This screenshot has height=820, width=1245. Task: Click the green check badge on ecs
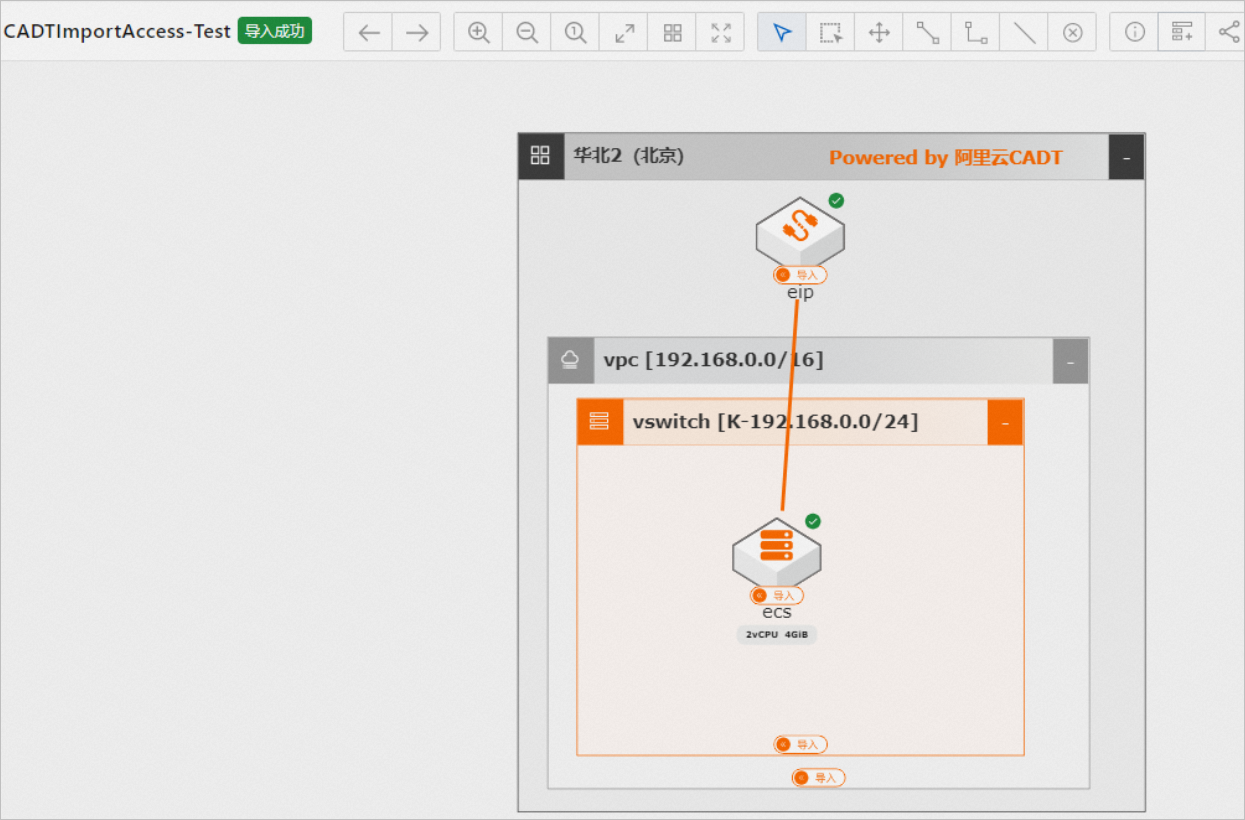point(813,522)
